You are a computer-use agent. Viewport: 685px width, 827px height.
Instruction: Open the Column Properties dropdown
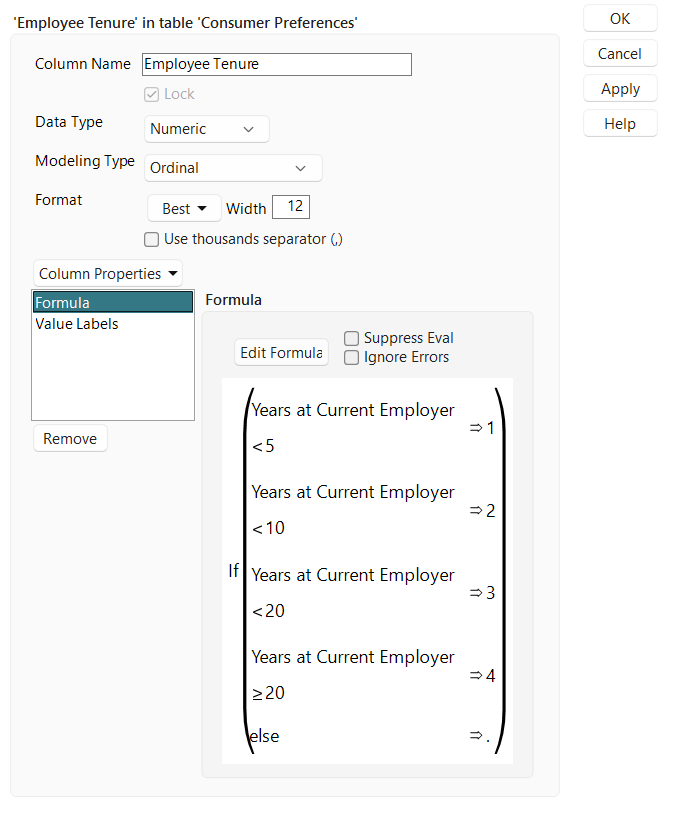[107, 272]
